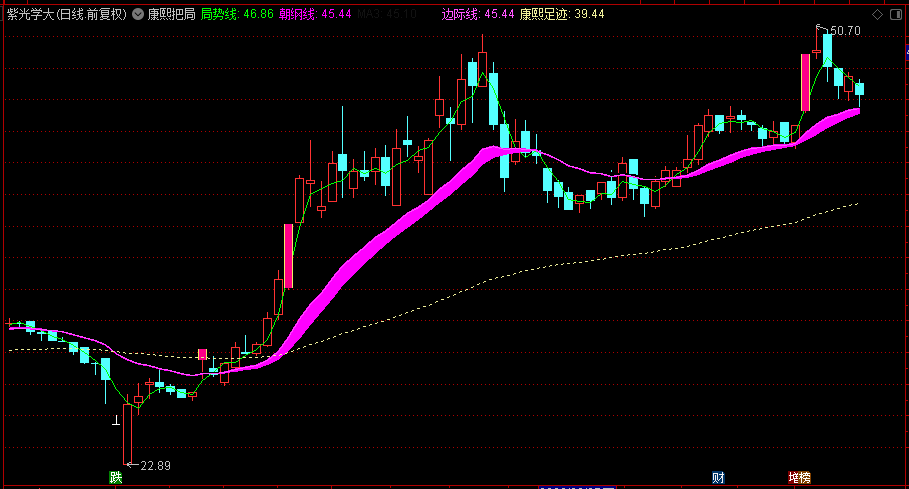The image size is (909, 489).
Task: Click the 22.89 low price label
Action: [x=155, y=466]
